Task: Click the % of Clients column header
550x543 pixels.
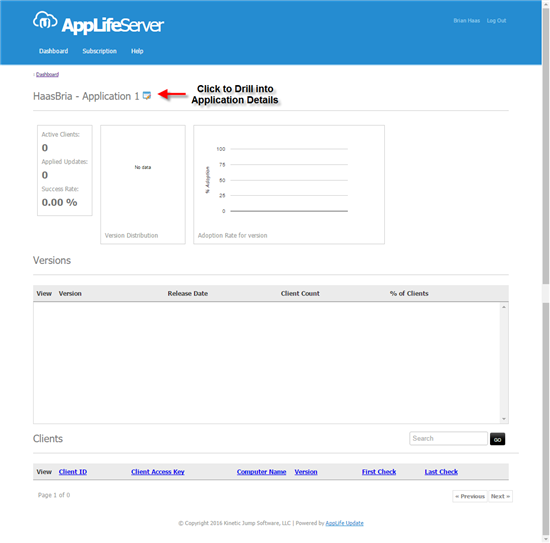Action: tap(409, 294)
